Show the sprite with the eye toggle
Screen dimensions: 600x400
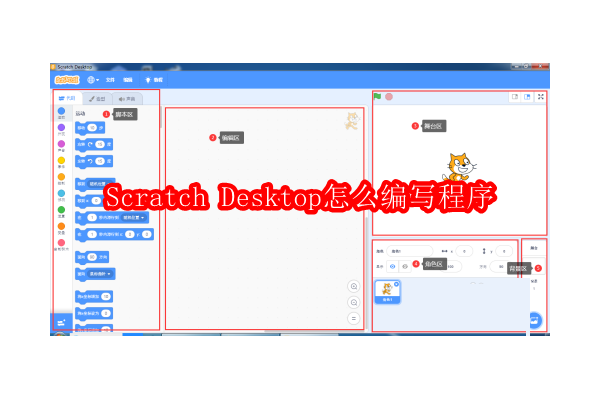(x=393, y=266)
